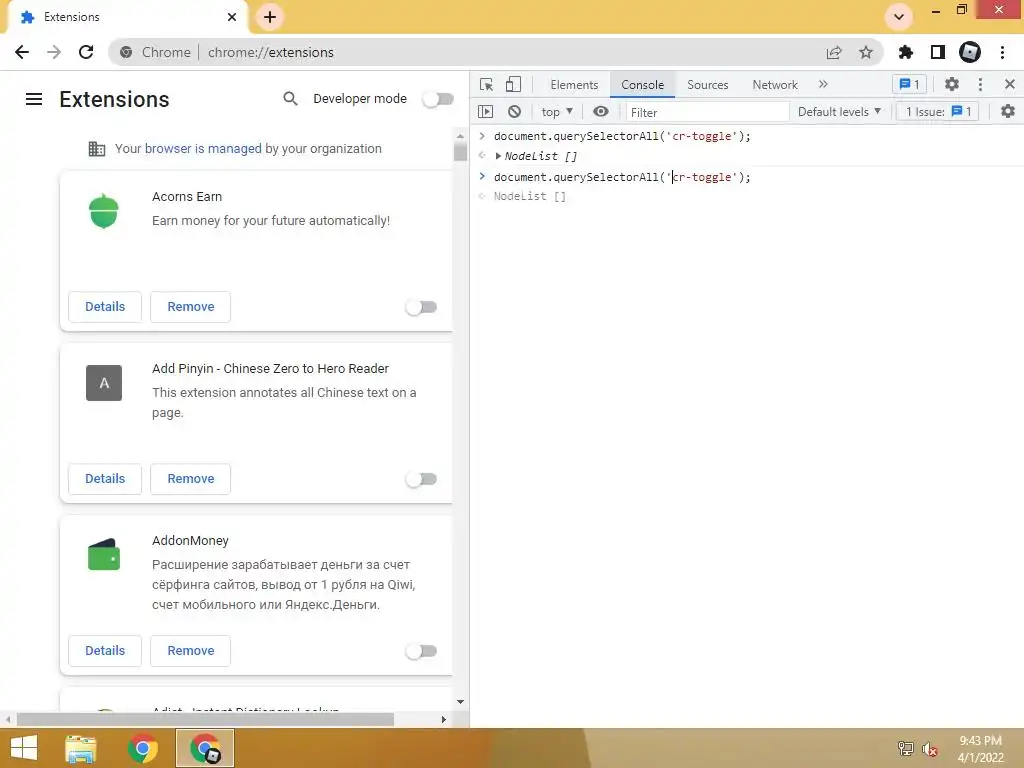Open the Chrome extensions puzzle icon
This screenshot has height=768, width=1024.
pyautogui.click(x=906, y=52)
